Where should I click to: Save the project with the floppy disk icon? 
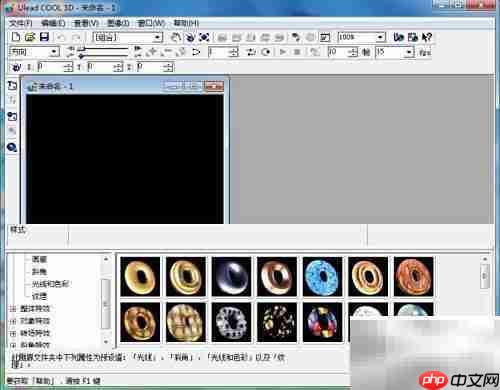[44, 37]
